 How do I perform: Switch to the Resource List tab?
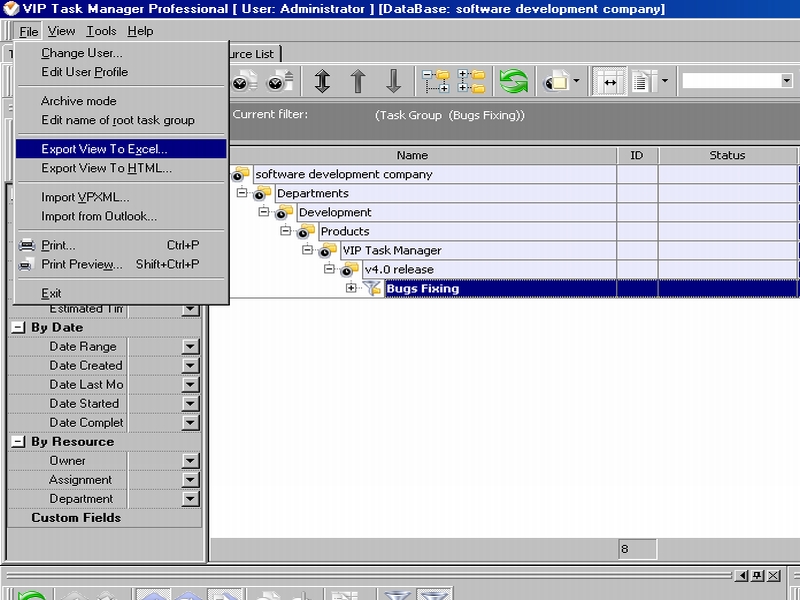click(254, 54)
